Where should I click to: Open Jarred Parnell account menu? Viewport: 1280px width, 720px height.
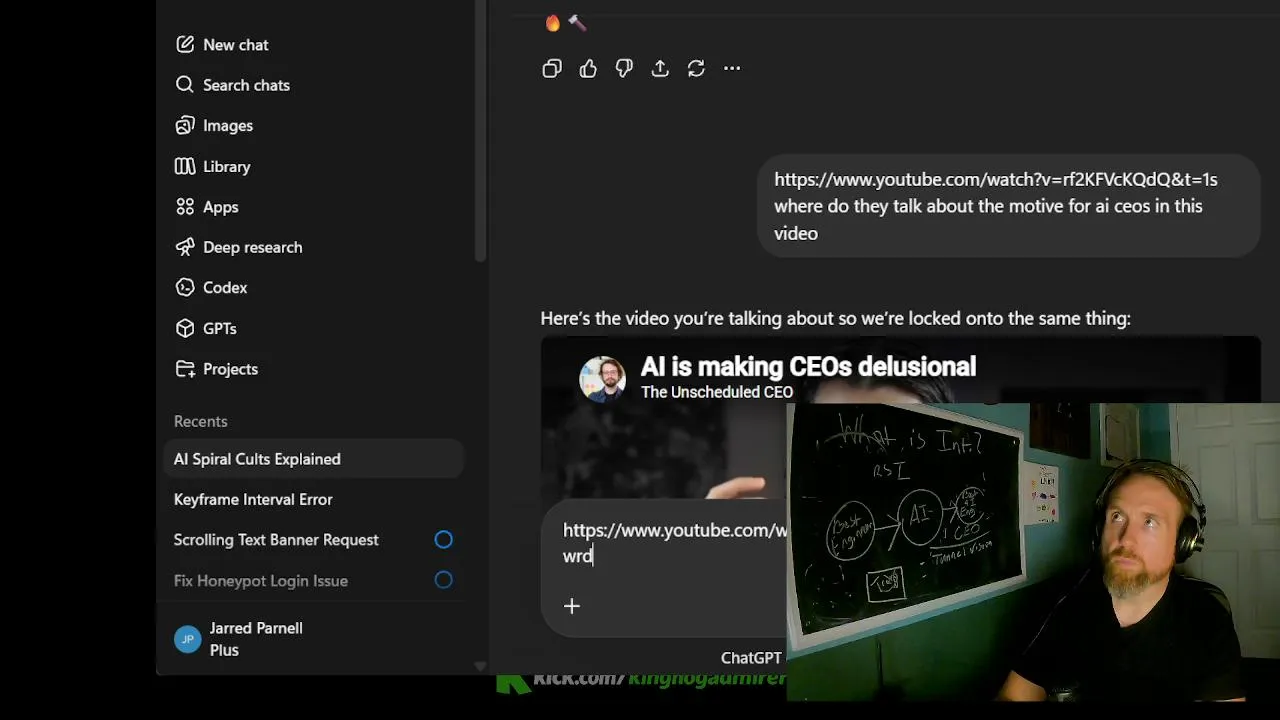314,639
